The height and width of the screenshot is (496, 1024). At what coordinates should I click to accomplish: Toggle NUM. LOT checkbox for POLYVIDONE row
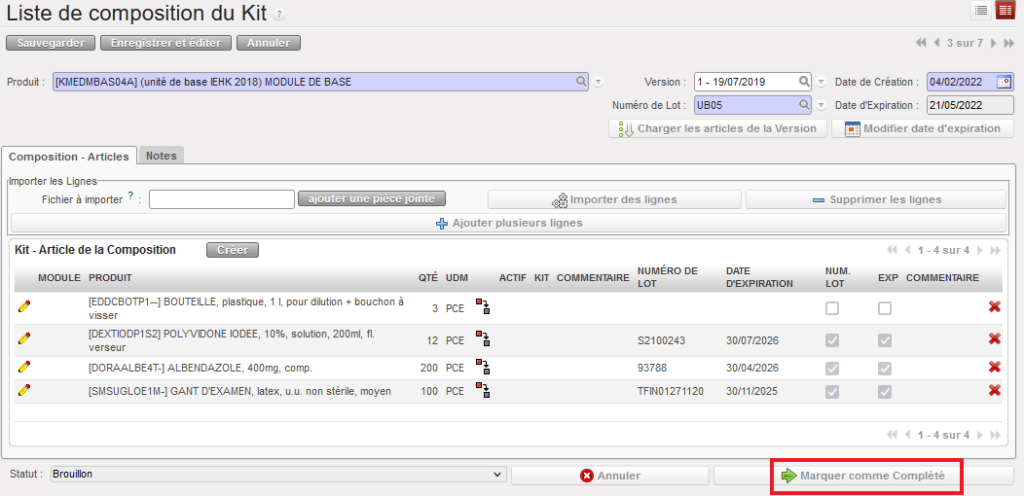(832, 341)
